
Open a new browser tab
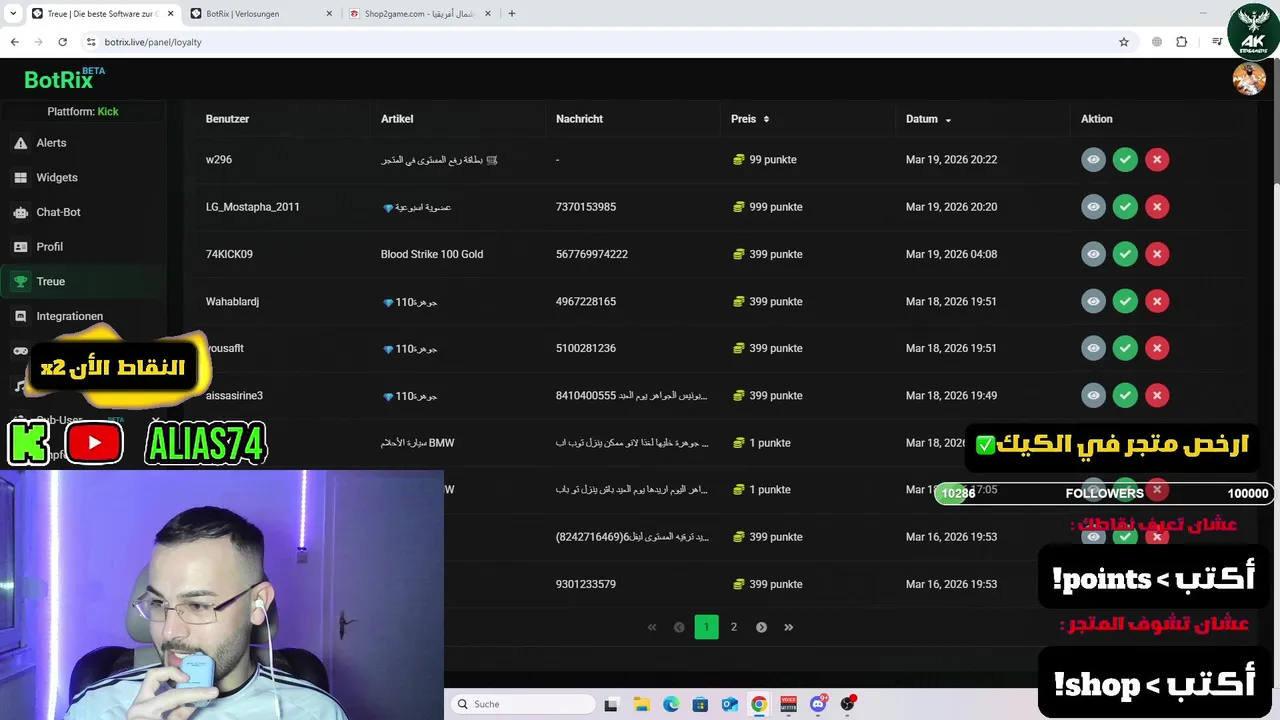coord(512,14)
